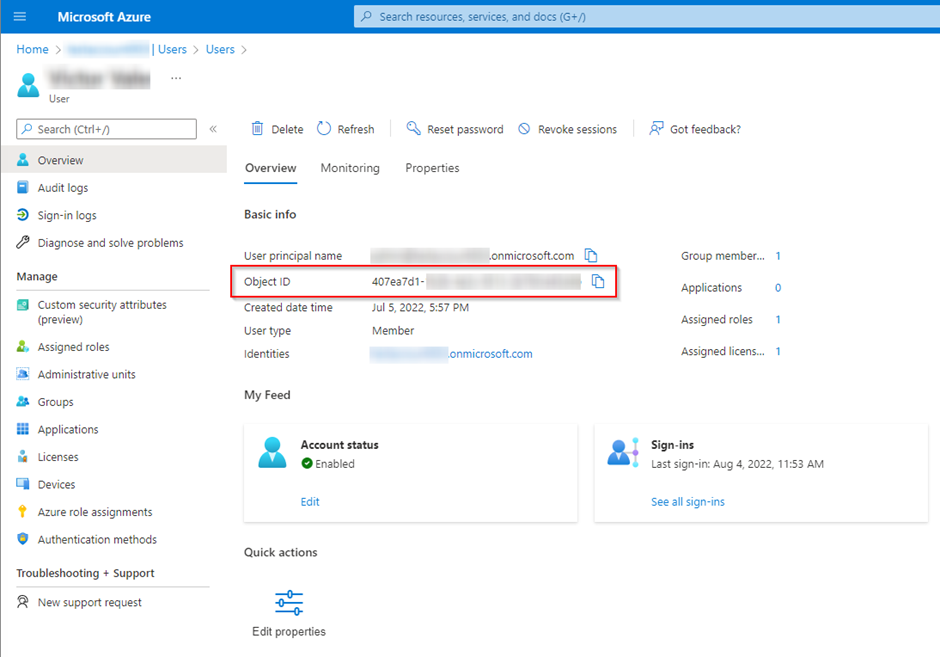940x657 pixels.
Task: Refresh the user overview page
Action: point(345,129)
